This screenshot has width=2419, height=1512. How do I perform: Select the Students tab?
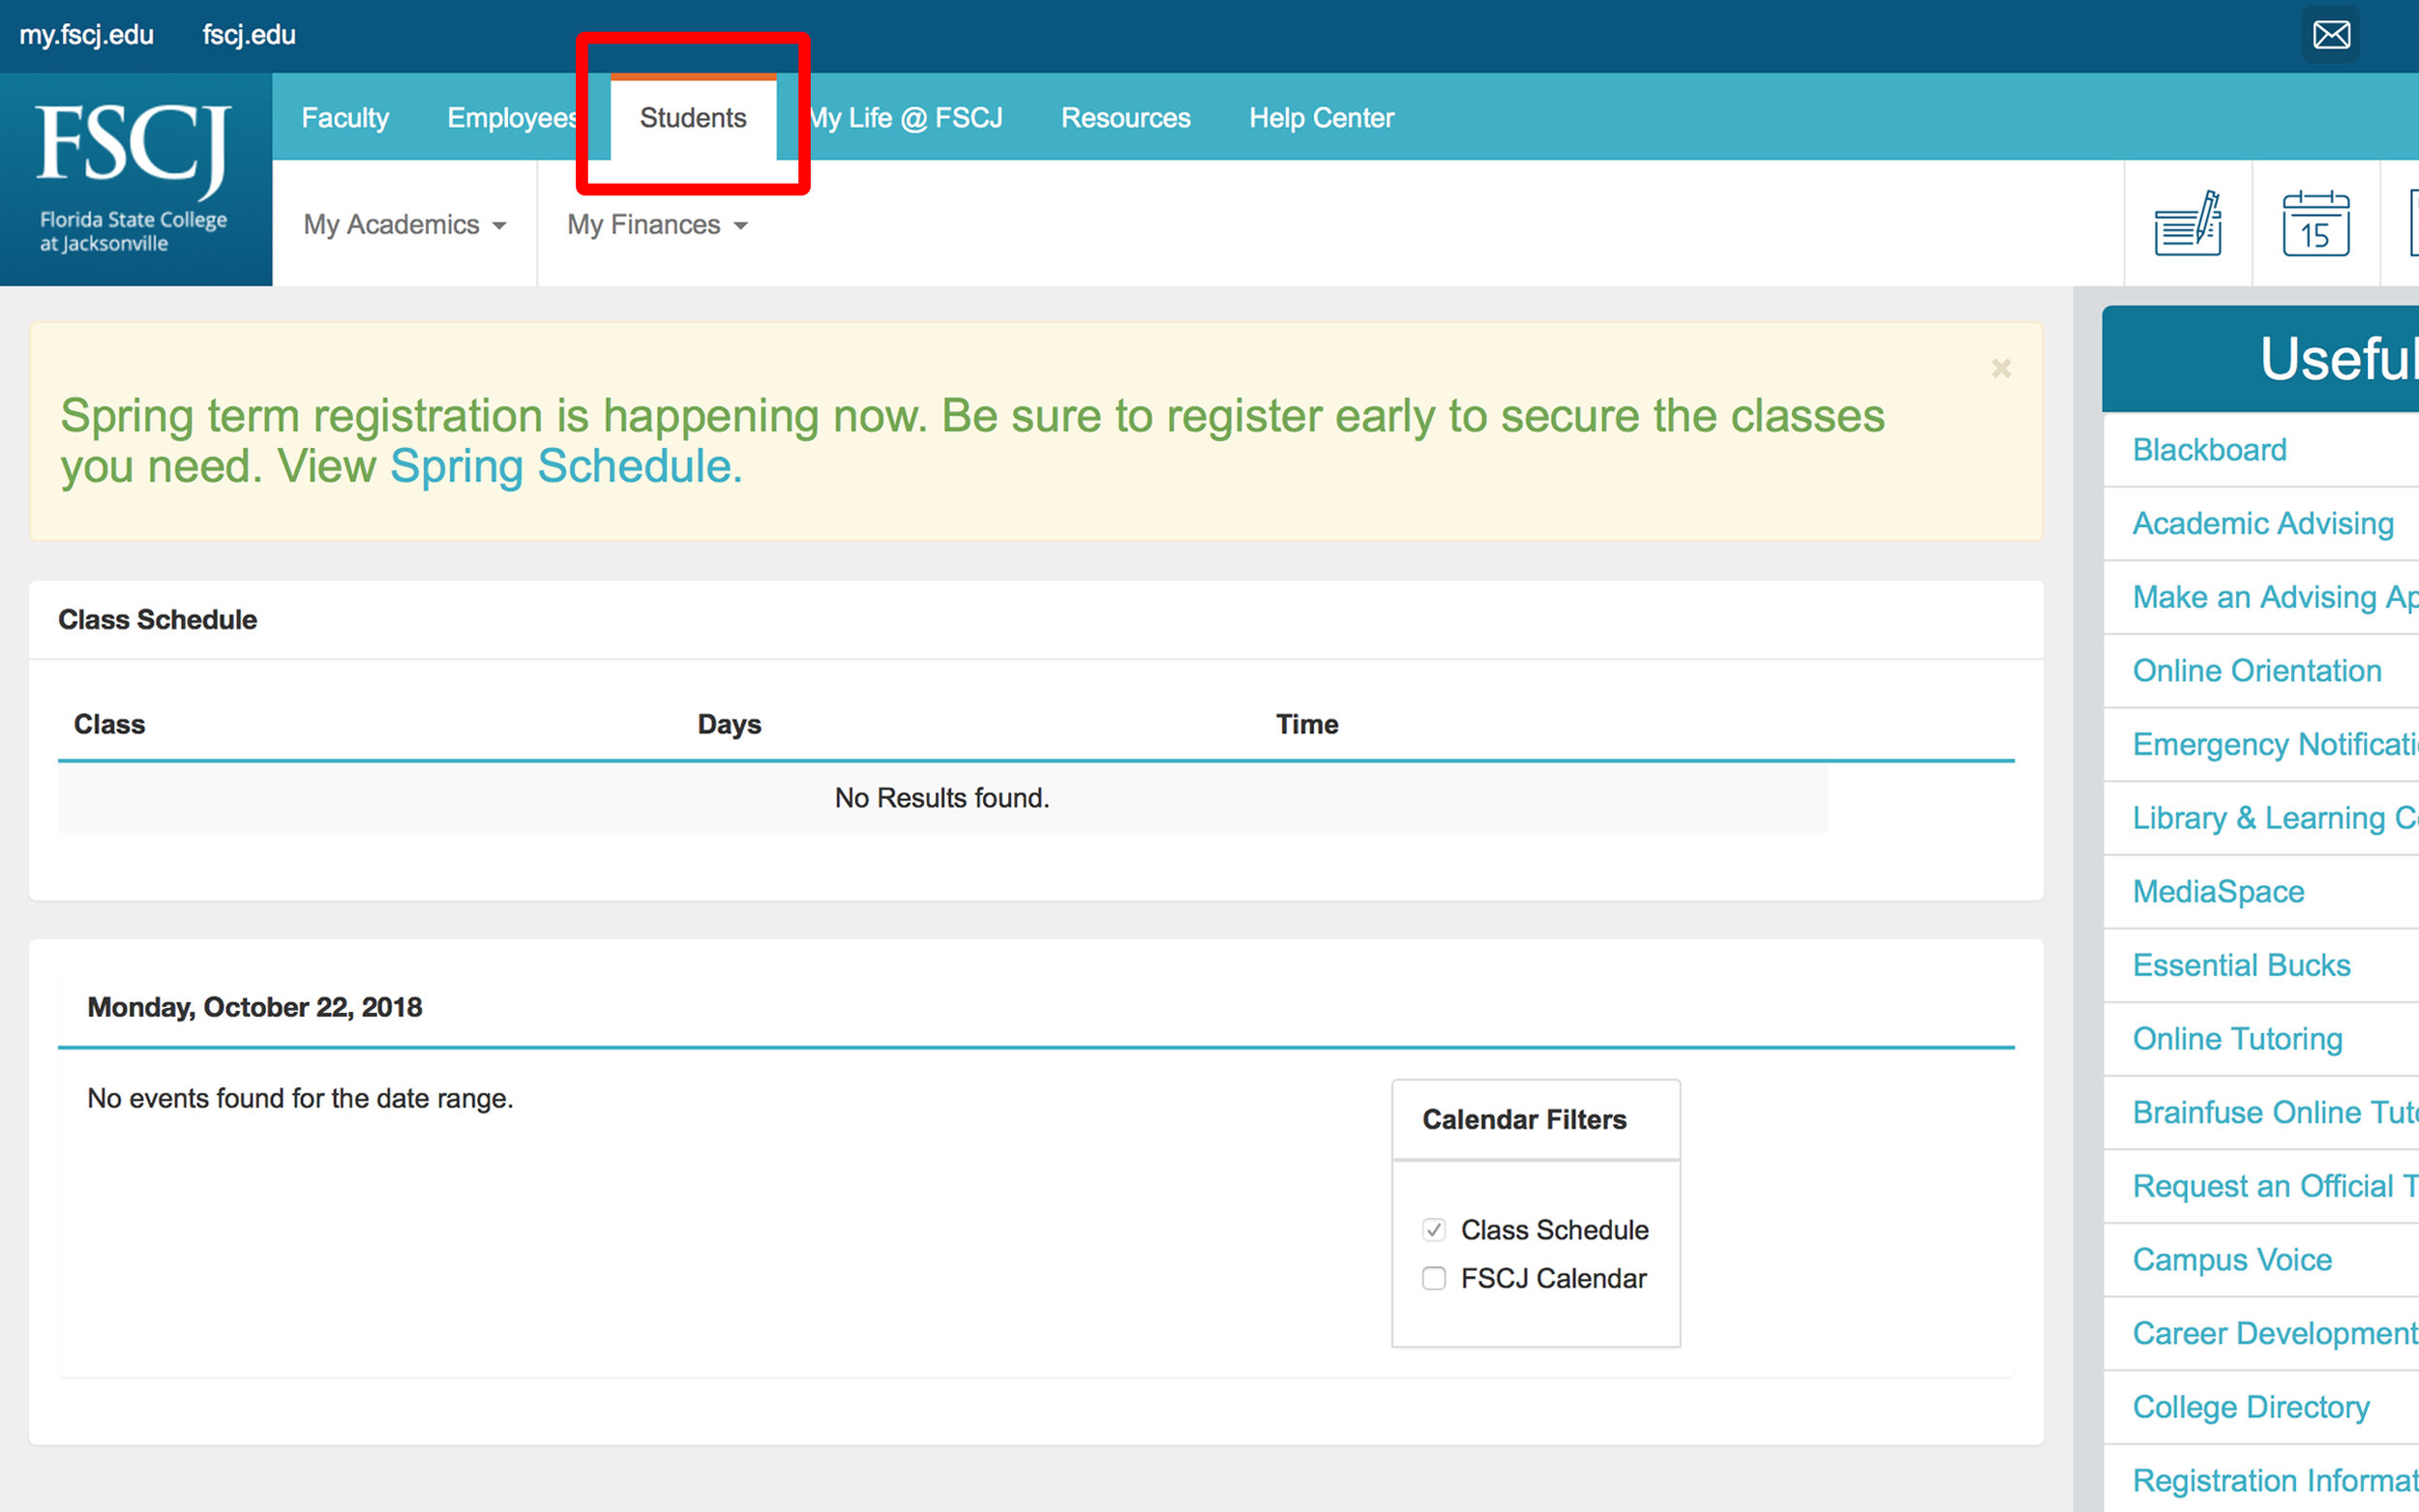pyautogui.click(x=693, y=117)
